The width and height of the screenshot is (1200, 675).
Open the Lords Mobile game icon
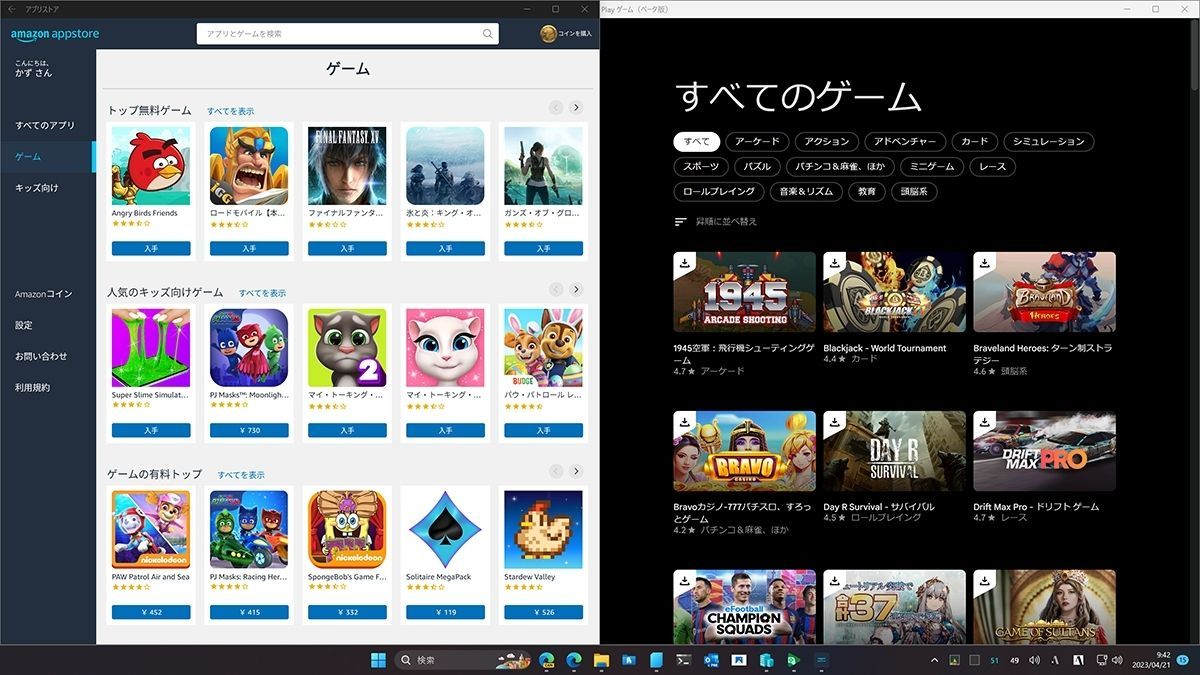click(x=249, y=166)
